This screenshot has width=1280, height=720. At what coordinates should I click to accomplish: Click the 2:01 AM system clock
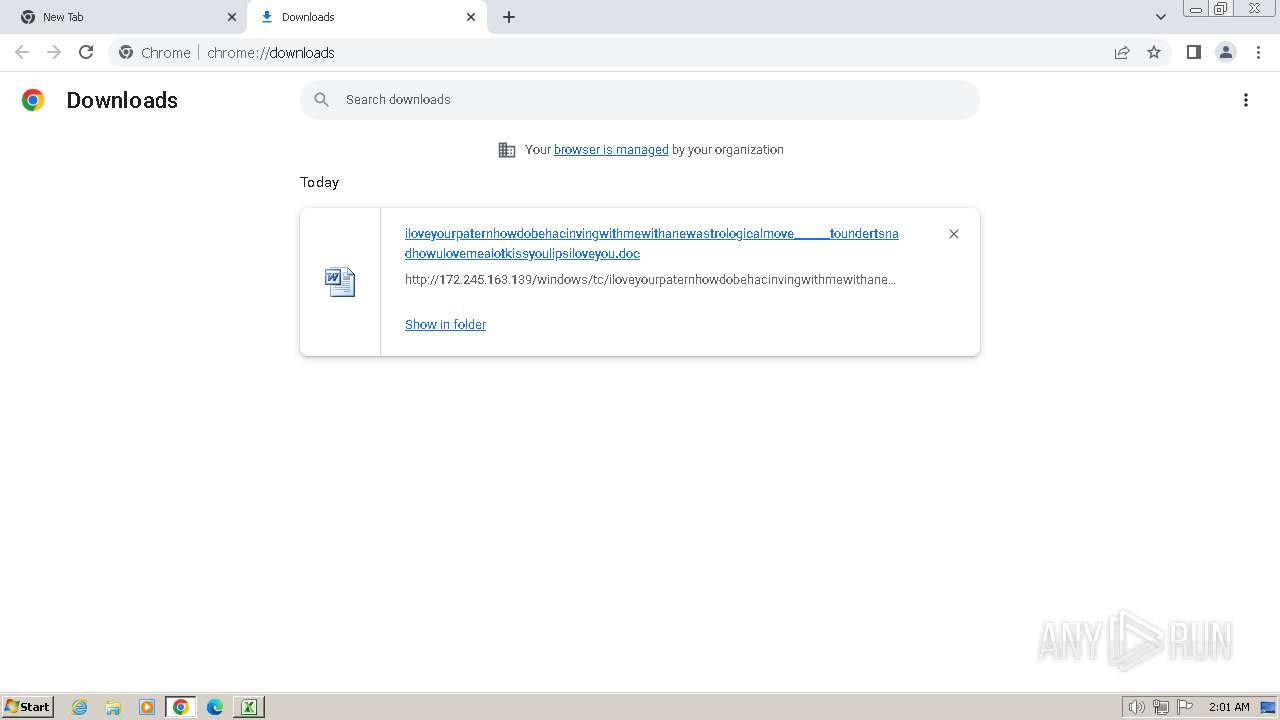tap(1229, 707)
